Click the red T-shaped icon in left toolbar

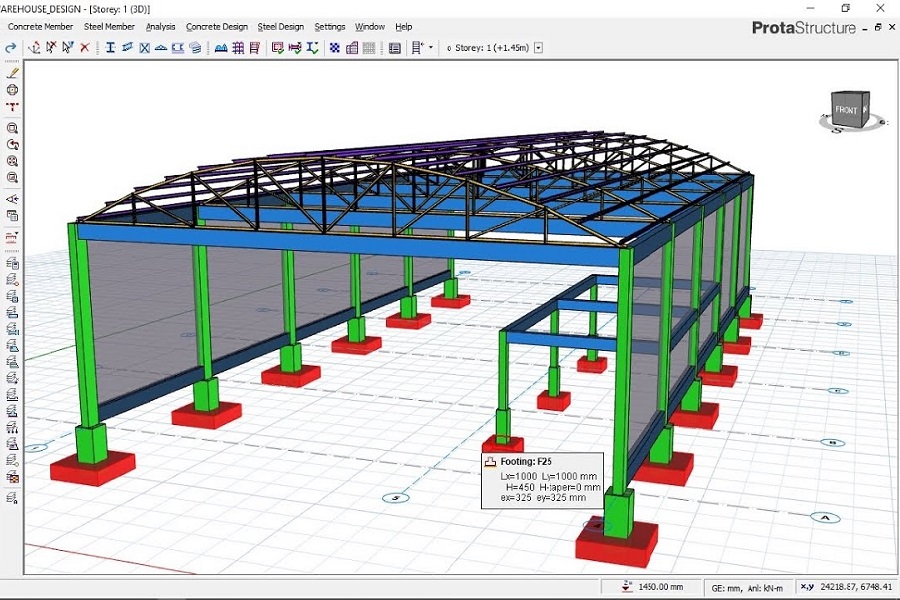point(12,107)
